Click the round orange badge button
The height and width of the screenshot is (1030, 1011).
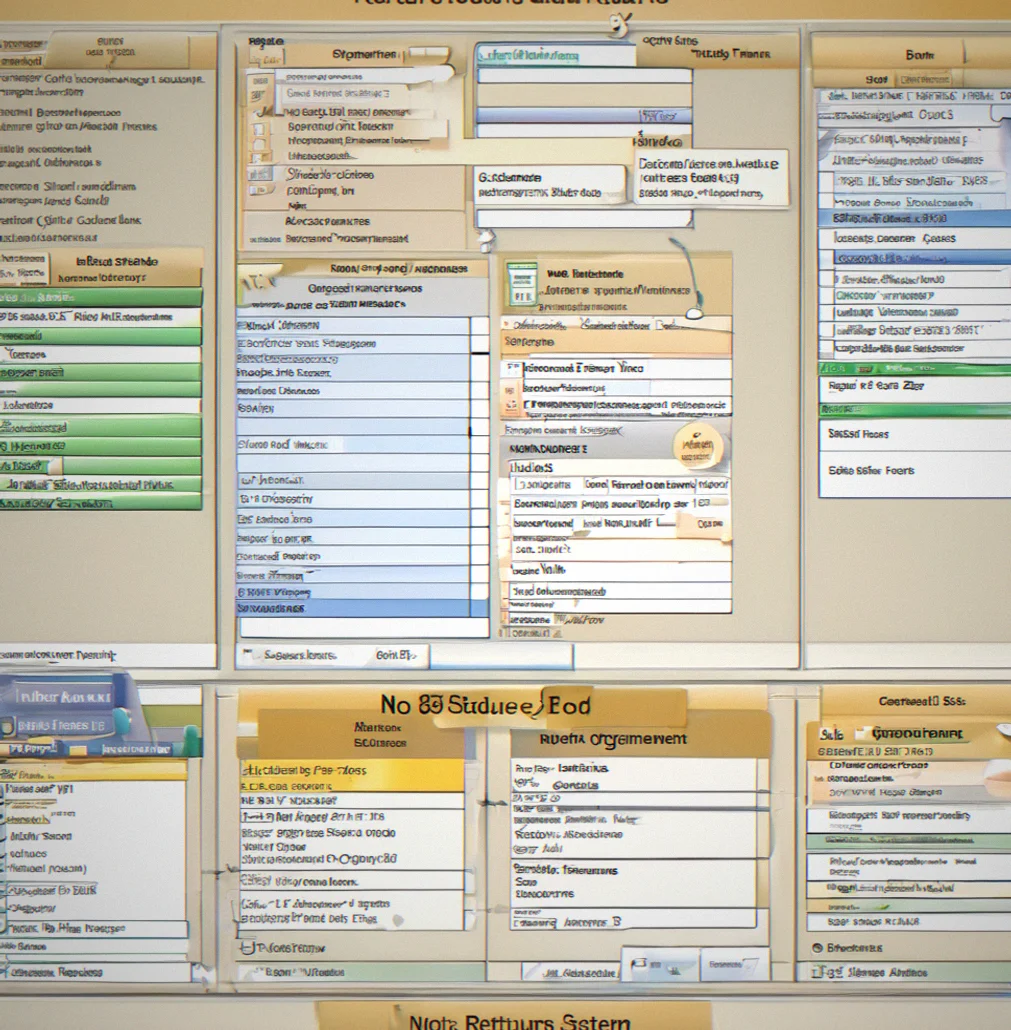[698, 447]
